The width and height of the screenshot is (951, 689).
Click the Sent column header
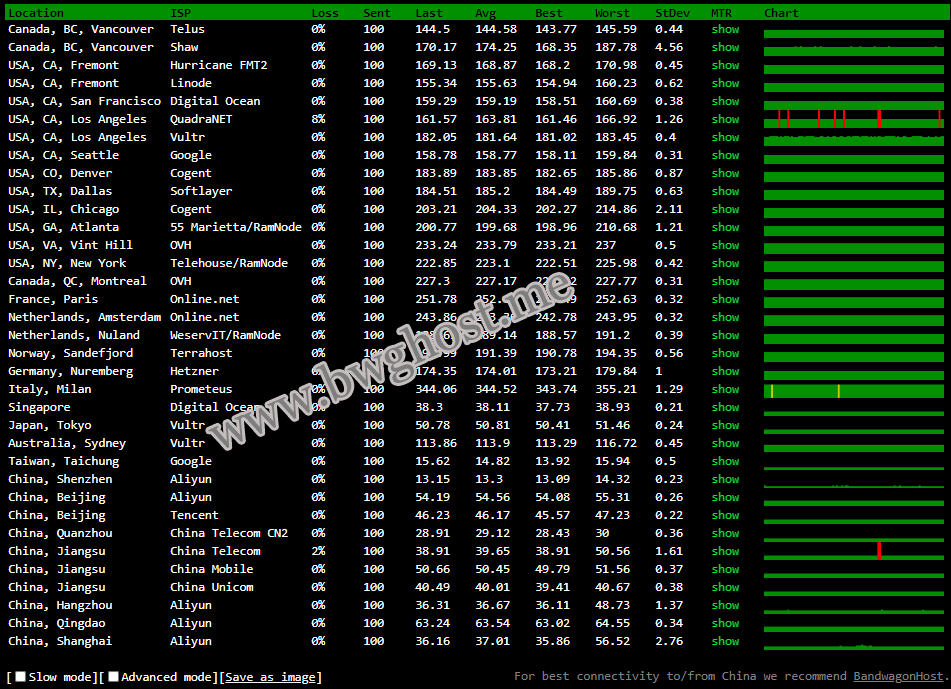[x=377, y=13]
